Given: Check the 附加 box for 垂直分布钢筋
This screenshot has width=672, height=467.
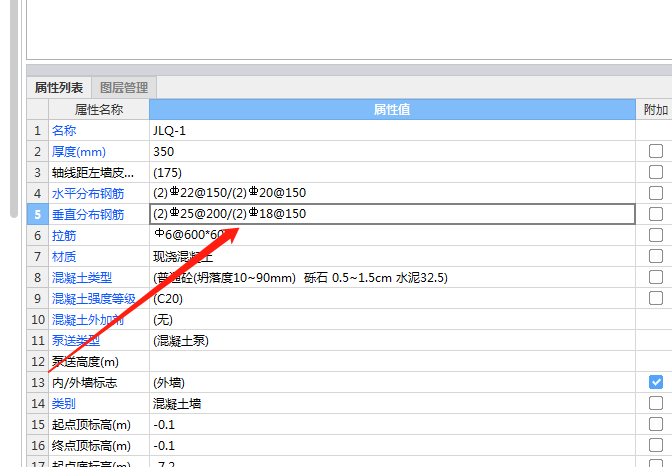Looking at the screenshot, I should [x=656, y=214].
